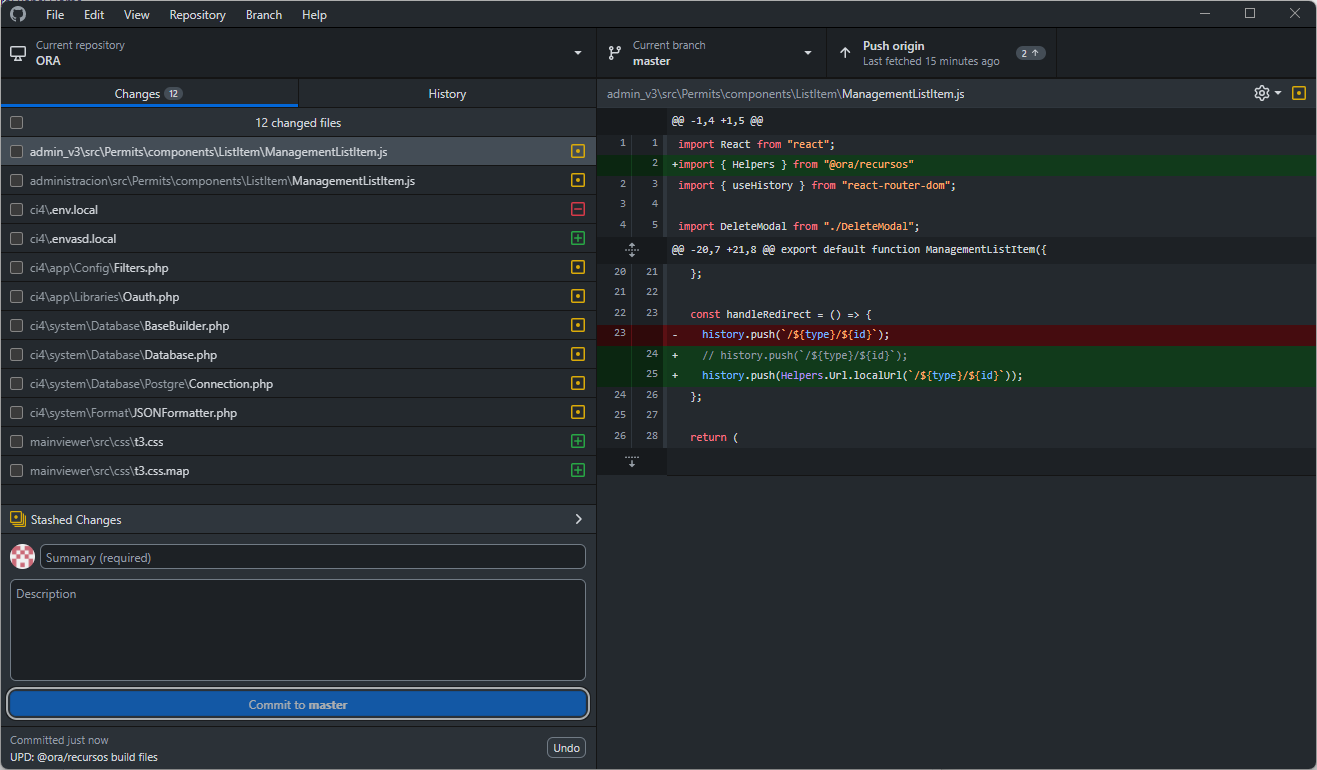Select added diff line 25 Helpers.Url.localUrl
Image resolution: width=1317 pixels, height=770 pixels.
coord(991,375)
